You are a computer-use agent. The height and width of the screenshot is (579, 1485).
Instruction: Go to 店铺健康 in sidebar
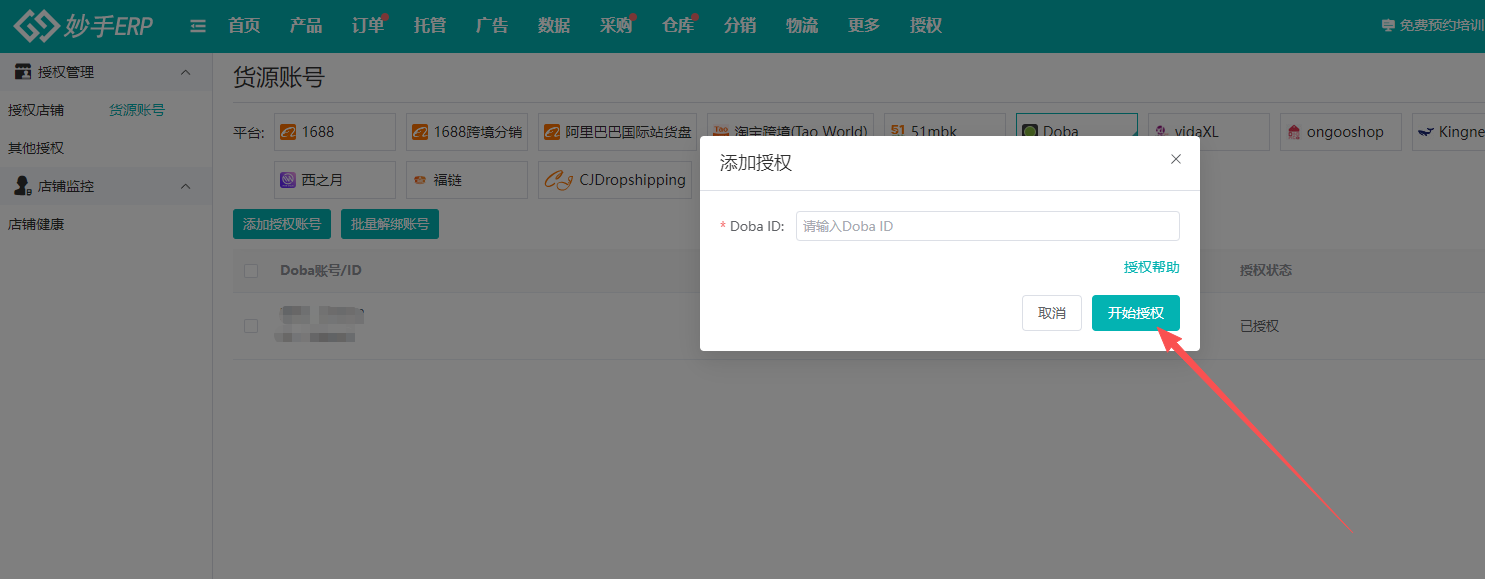tap(36, 224)
